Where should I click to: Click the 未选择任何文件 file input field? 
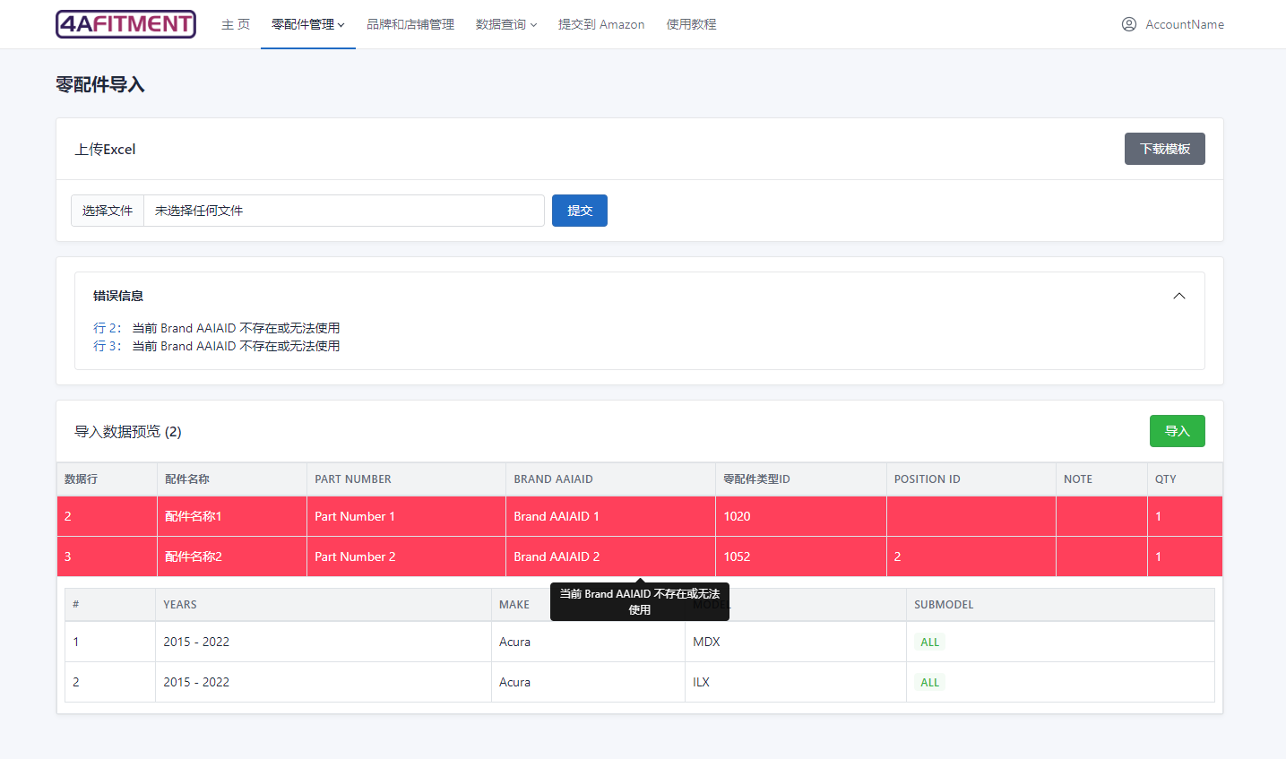pos(343,211)
